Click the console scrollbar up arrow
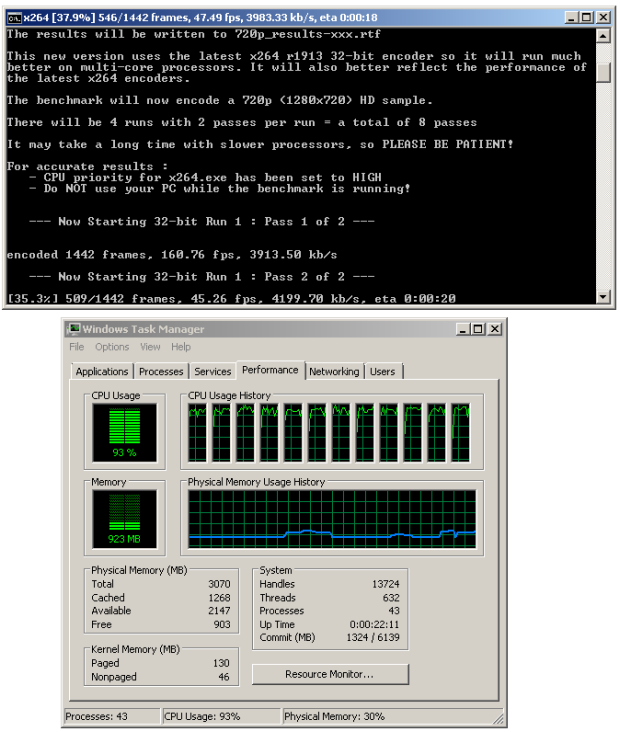Screen dimensions: 620x732 pyautogui.click(x=603, y=35)
